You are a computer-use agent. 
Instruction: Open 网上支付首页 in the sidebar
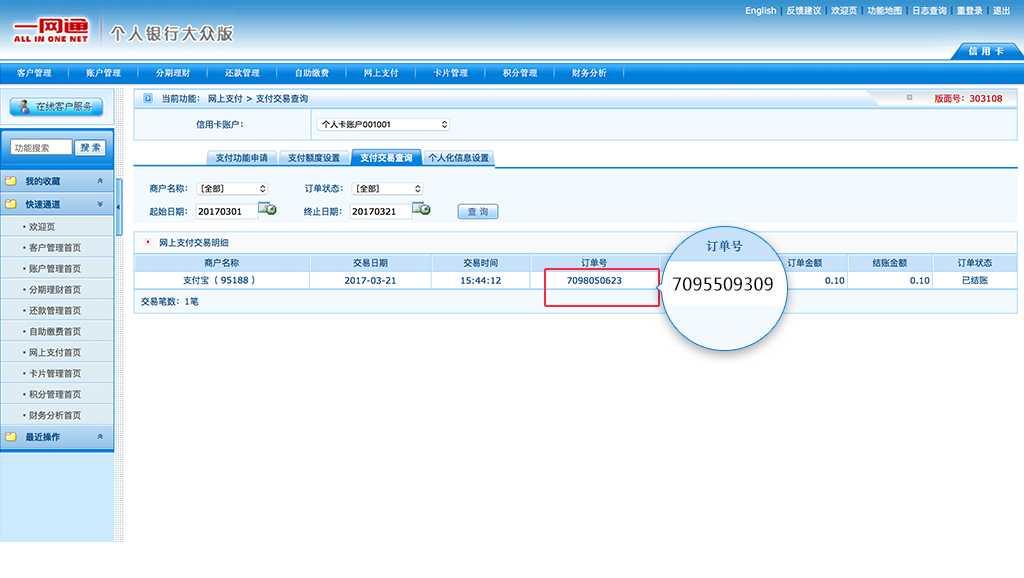[x=55, y=352]
